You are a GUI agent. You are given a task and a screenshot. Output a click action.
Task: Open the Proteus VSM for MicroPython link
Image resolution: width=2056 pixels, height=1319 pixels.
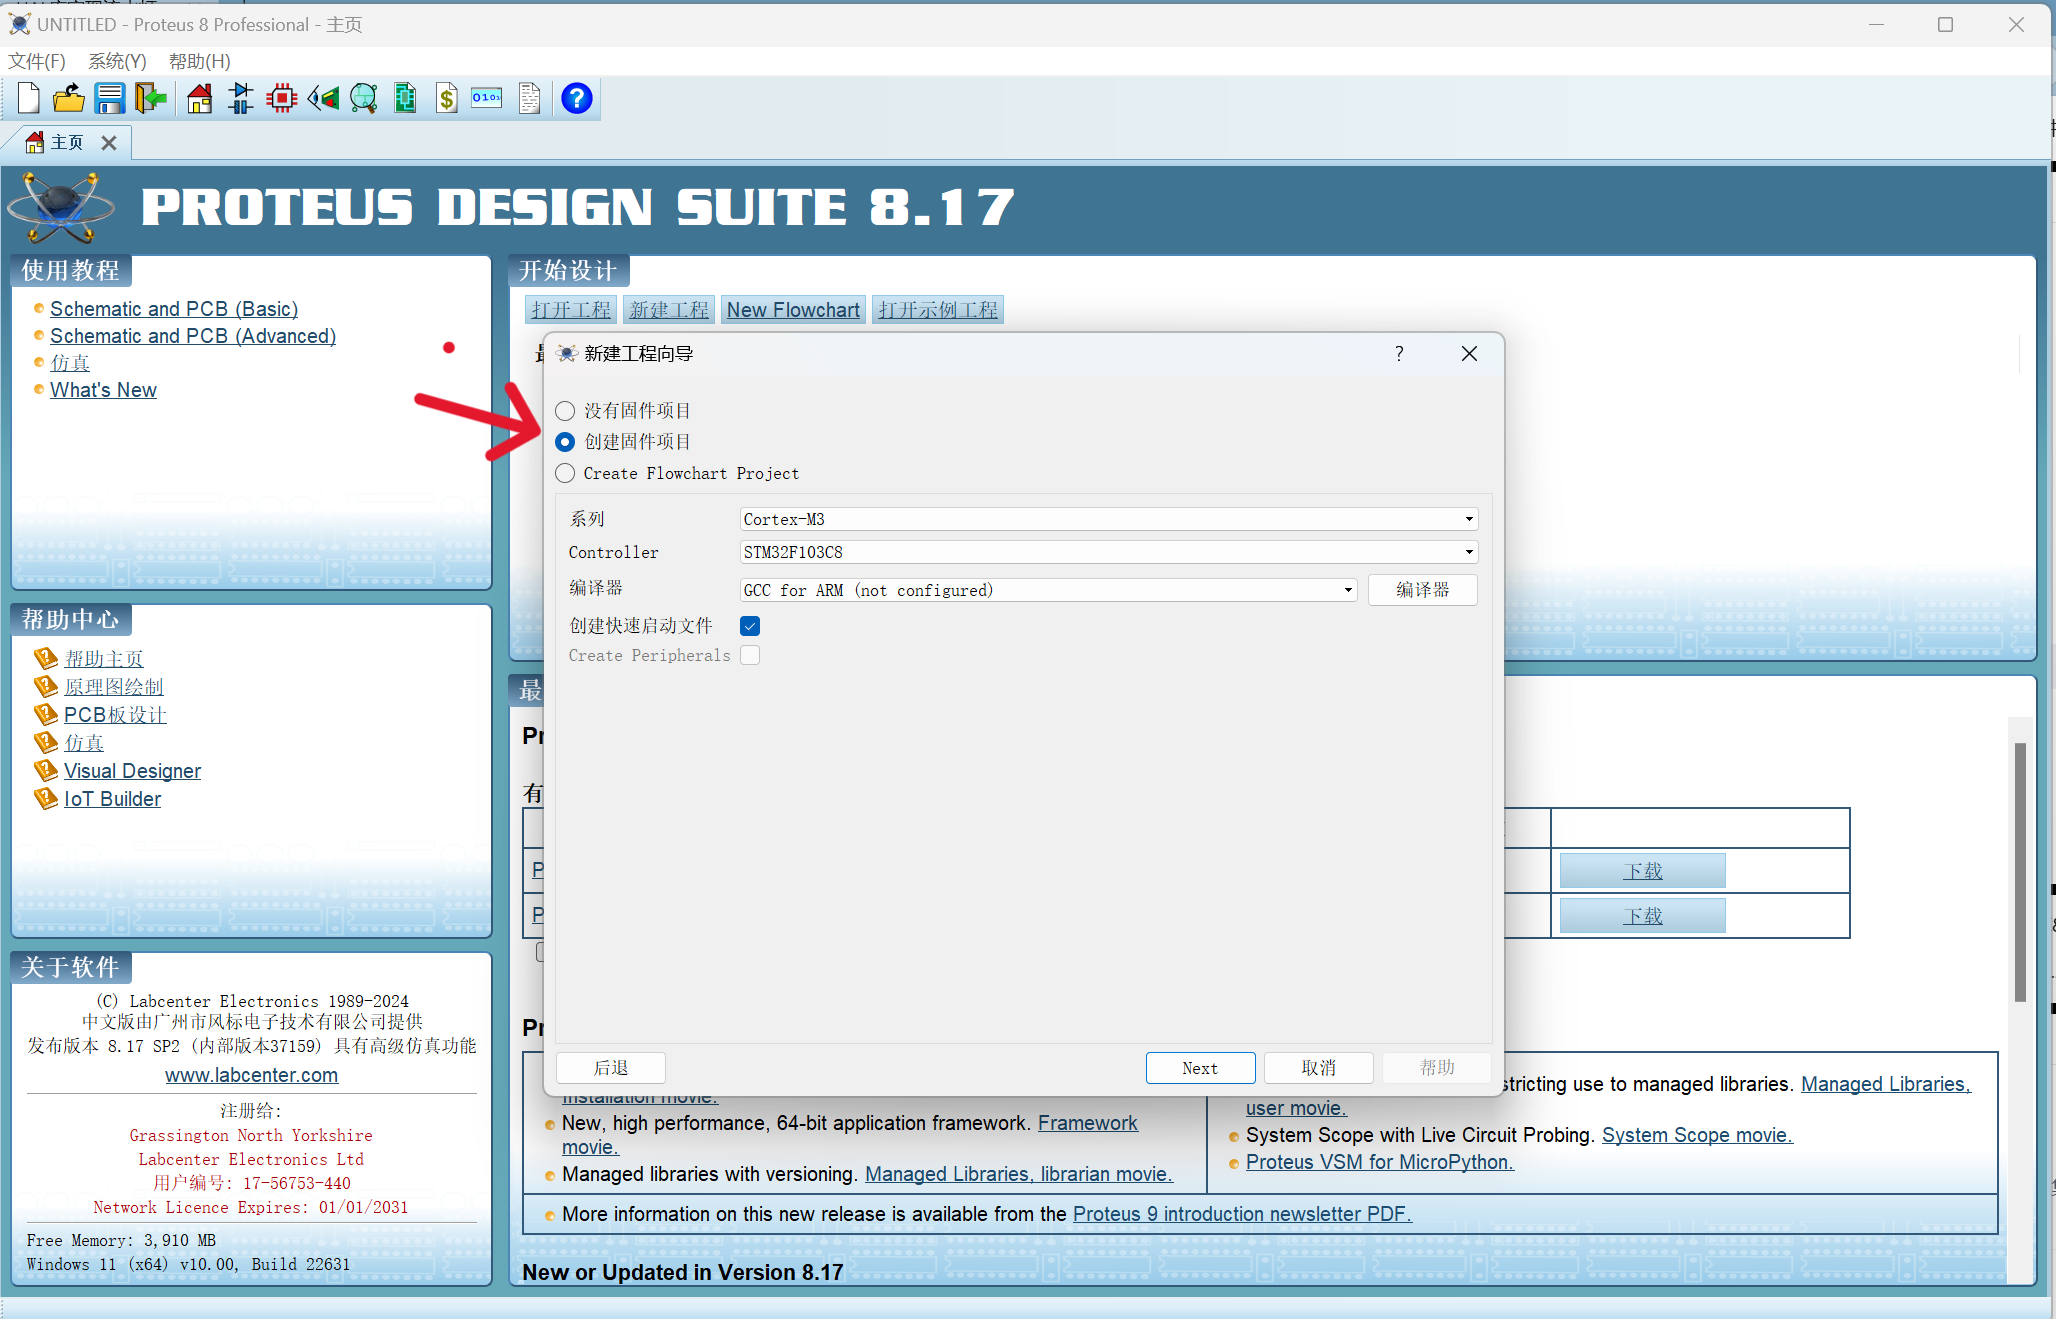(x=1380, y=1162)
